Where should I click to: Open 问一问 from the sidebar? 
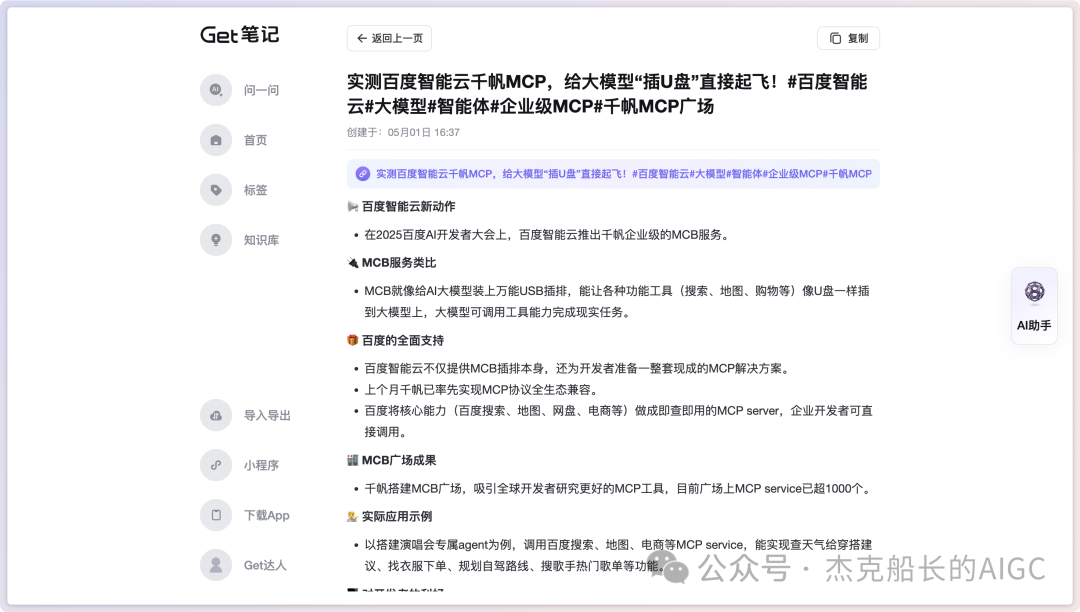pos(261,90)
